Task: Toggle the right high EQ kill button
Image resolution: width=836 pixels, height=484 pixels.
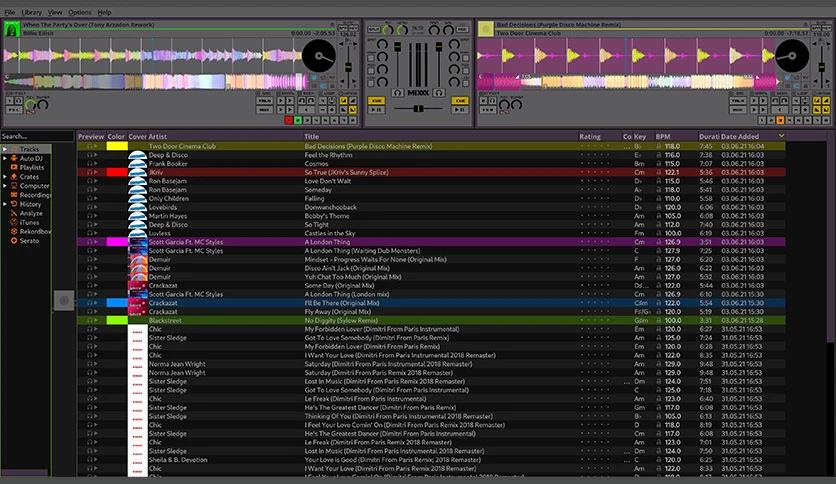Action: [466, 57]
